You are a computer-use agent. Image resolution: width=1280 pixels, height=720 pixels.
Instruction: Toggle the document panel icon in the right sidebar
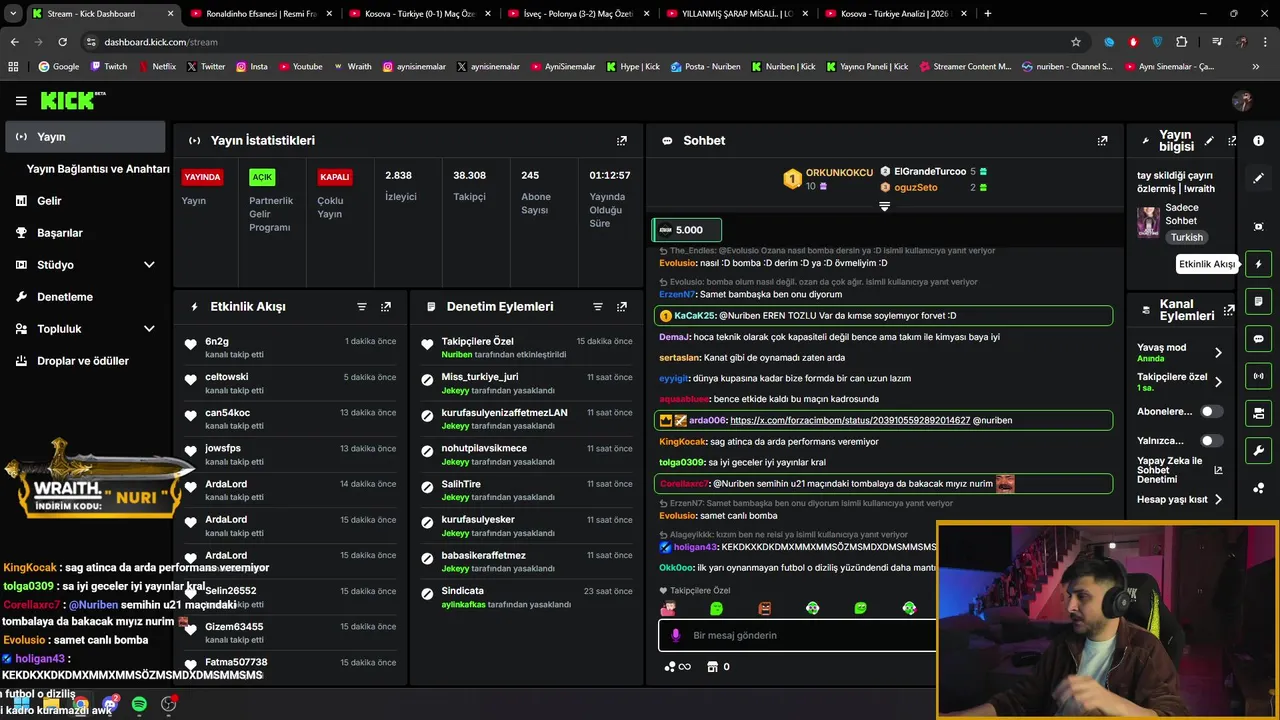(1258, 301)
